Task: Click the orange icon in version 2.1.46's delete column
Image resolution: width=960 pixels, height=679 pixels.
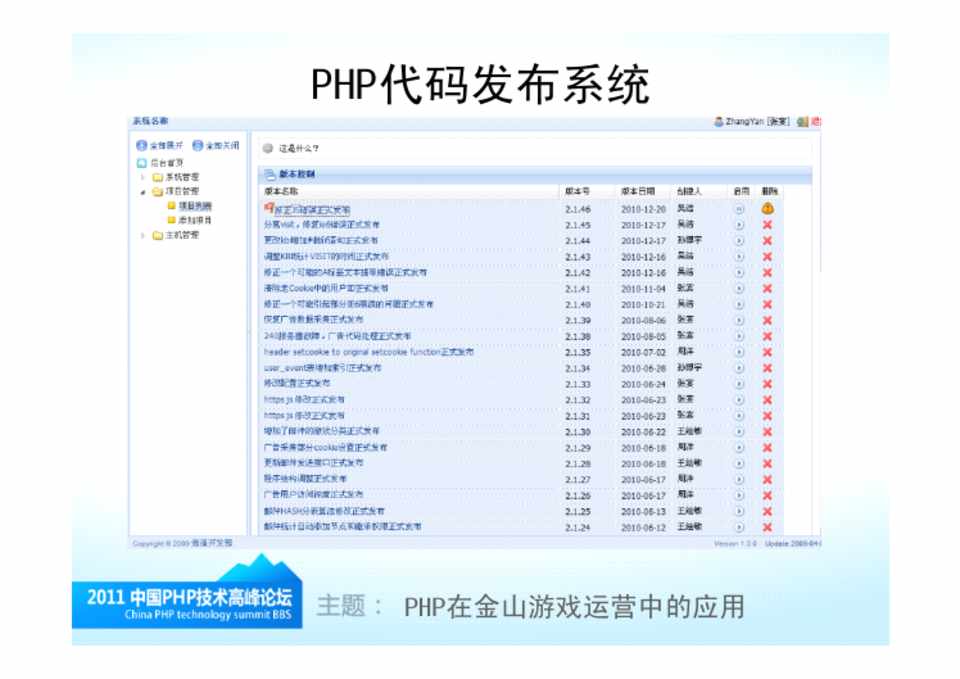Action: (767, 208)
